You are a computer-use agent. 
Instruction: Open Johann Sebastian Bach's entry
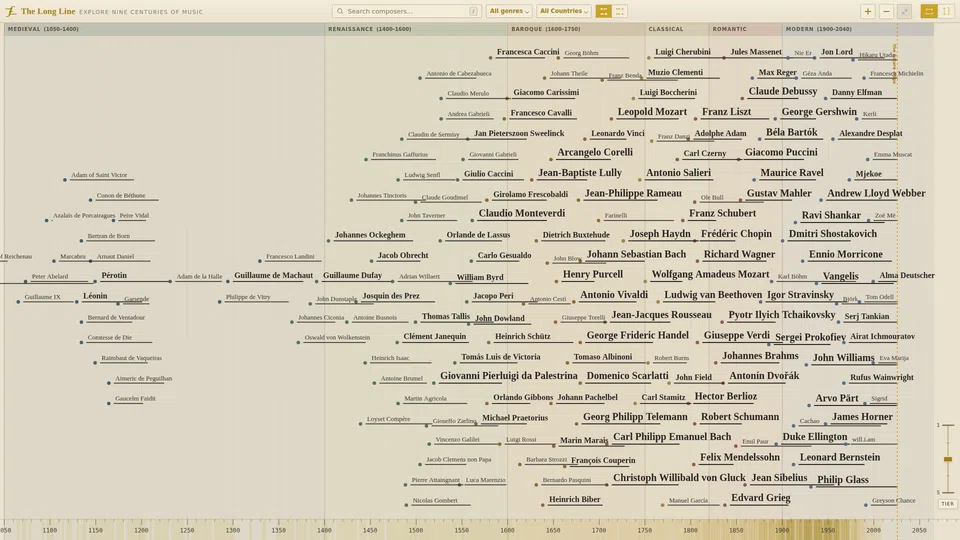636,254
